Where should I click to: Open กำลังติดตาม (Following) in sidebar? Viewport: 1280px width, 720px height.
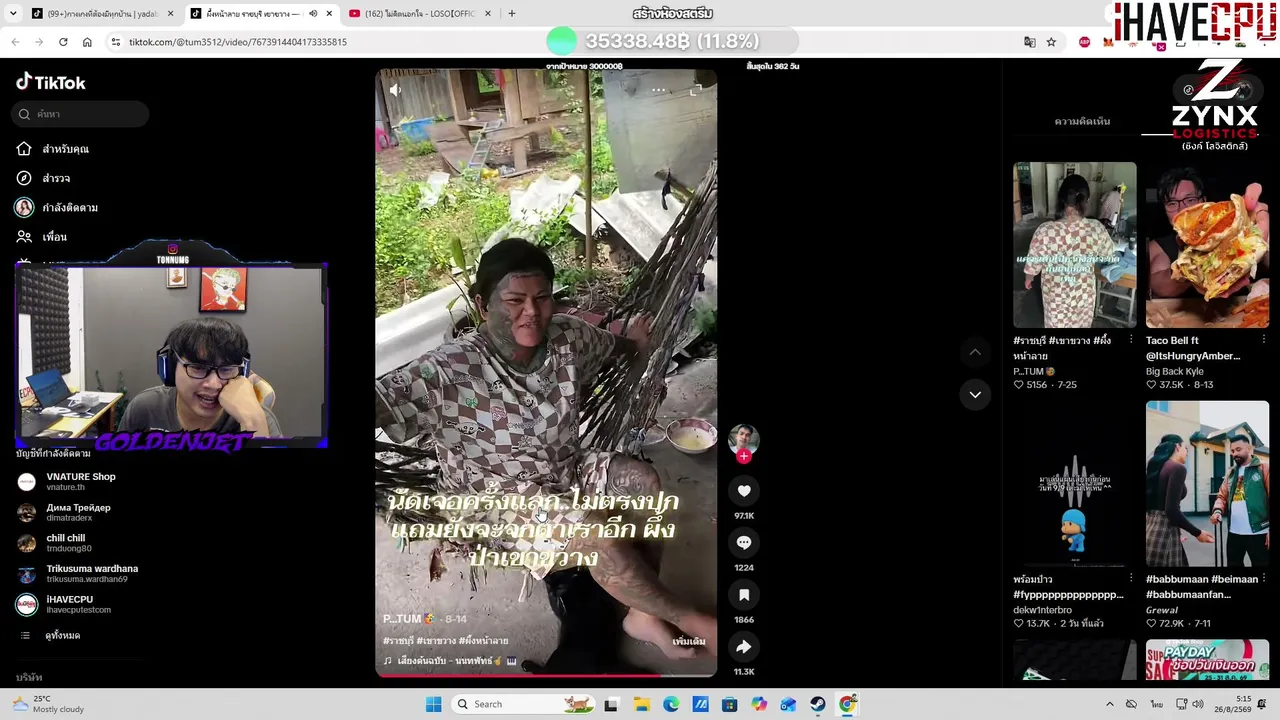coord(56,207)
